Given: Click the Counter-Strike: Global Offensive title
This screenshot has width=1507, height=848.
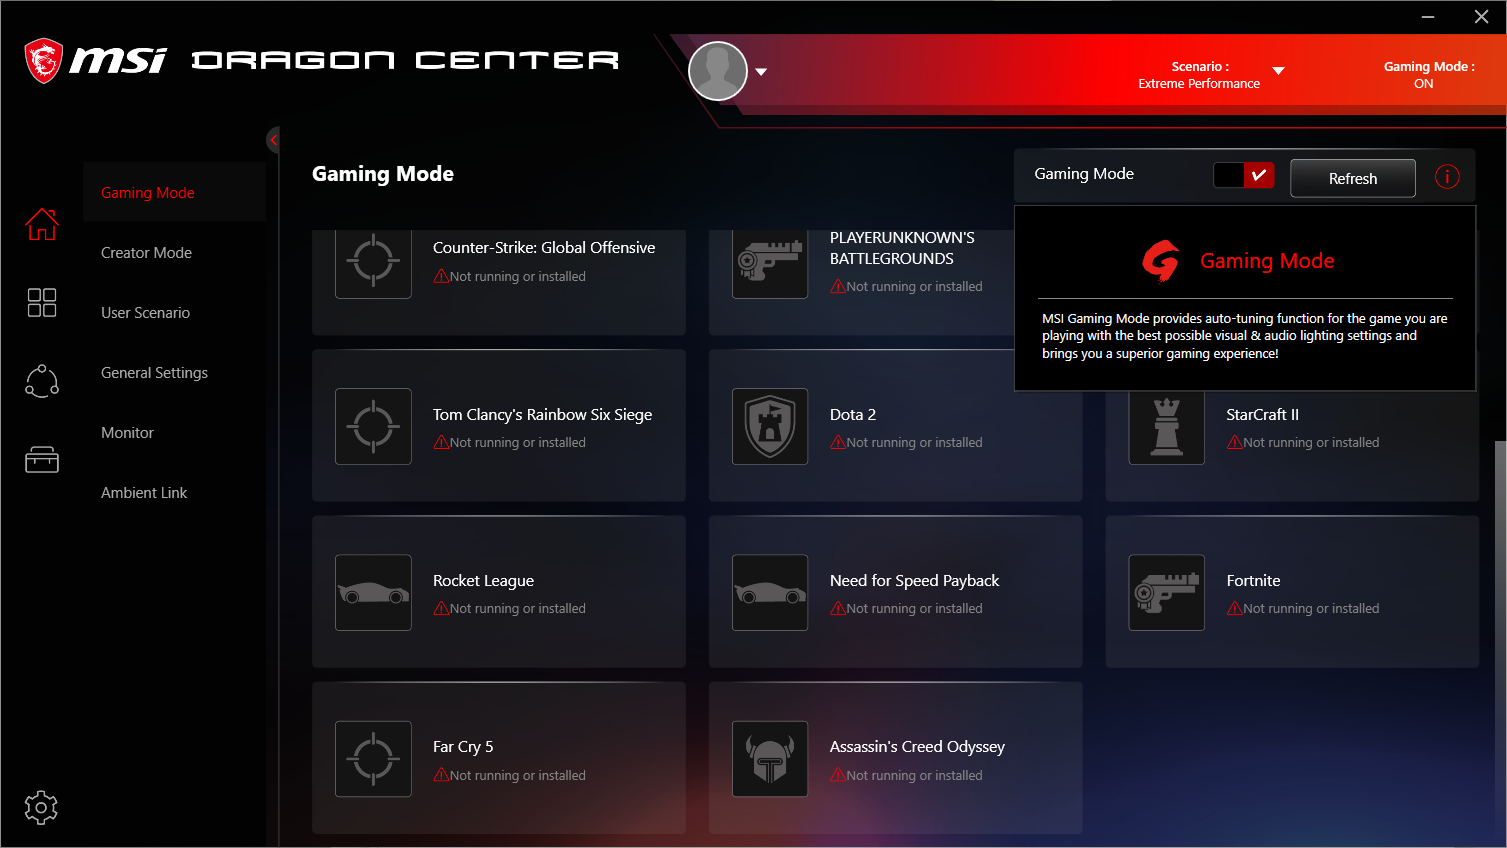Looking at the screenshot, I should coord(544,248).
